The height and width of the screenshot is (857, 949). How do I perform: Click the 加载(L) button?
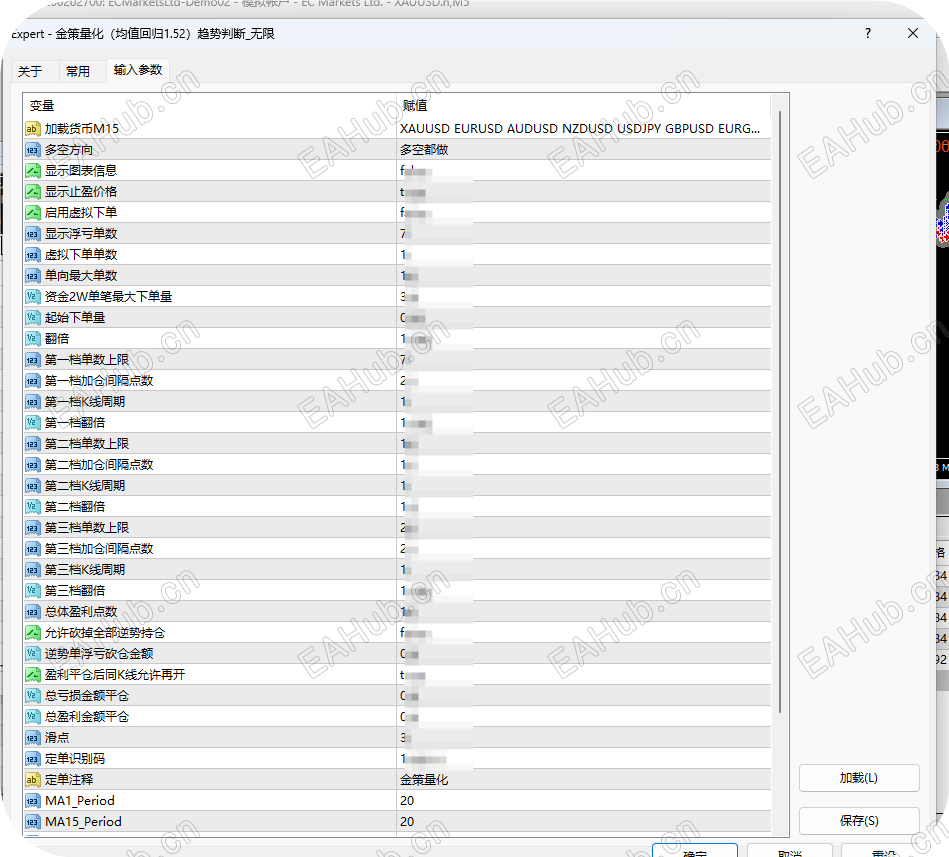tap(858, 778)
